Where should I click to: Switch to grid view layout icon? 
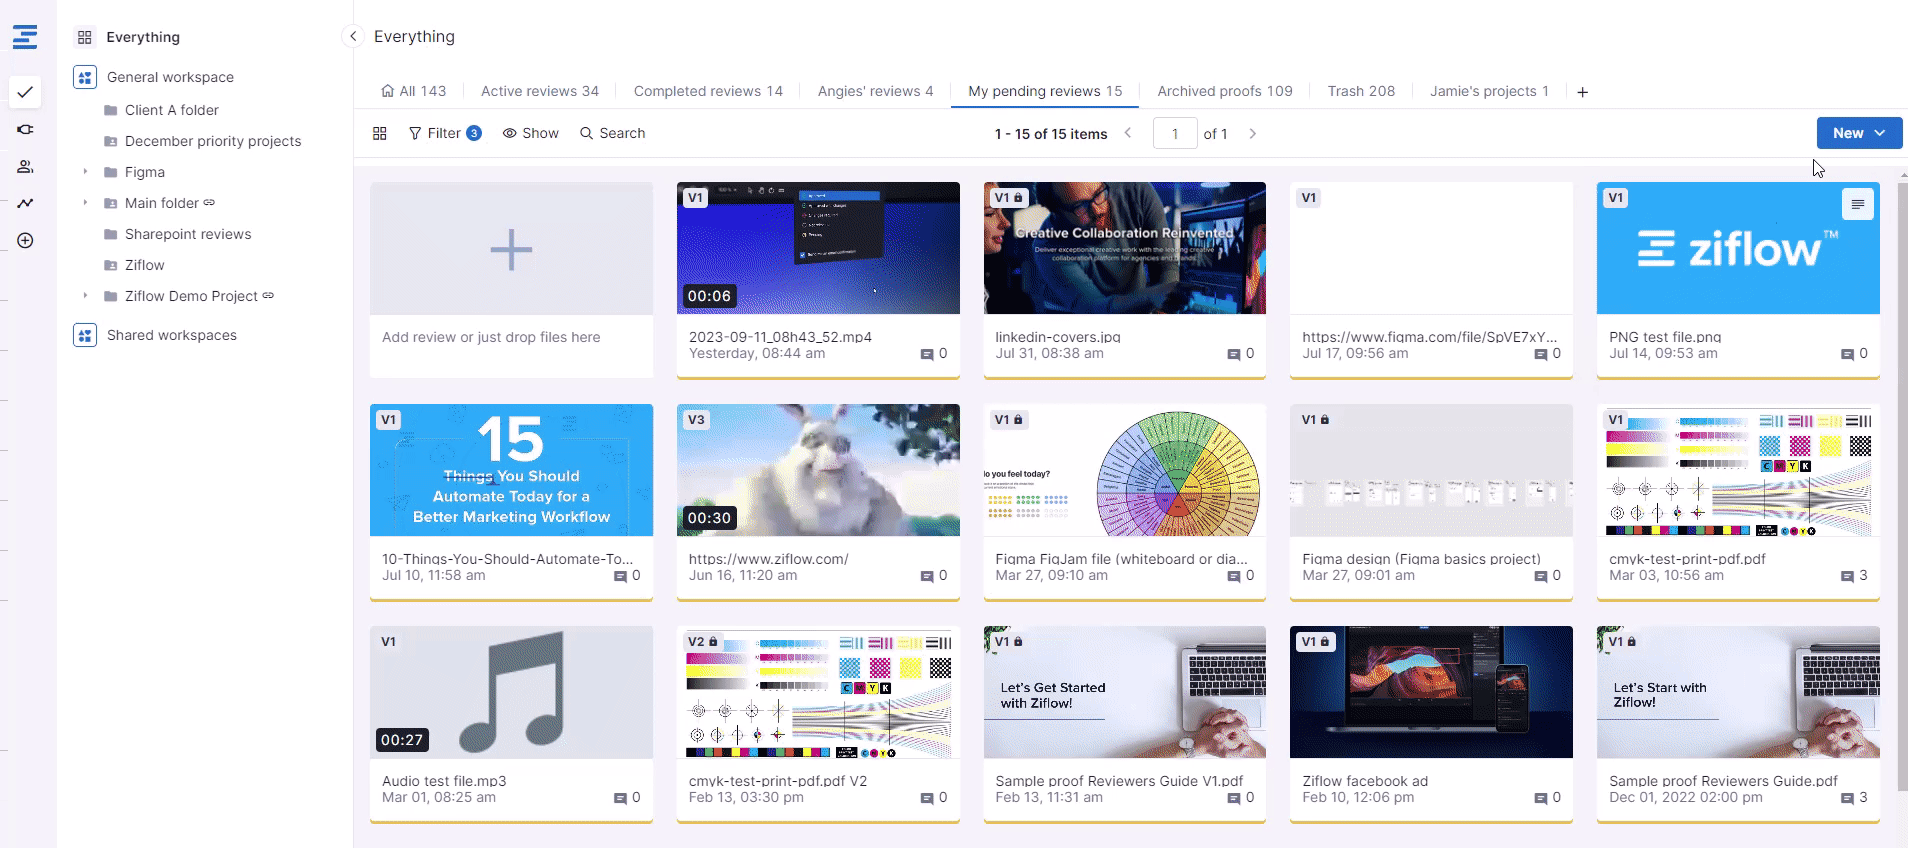380,133
